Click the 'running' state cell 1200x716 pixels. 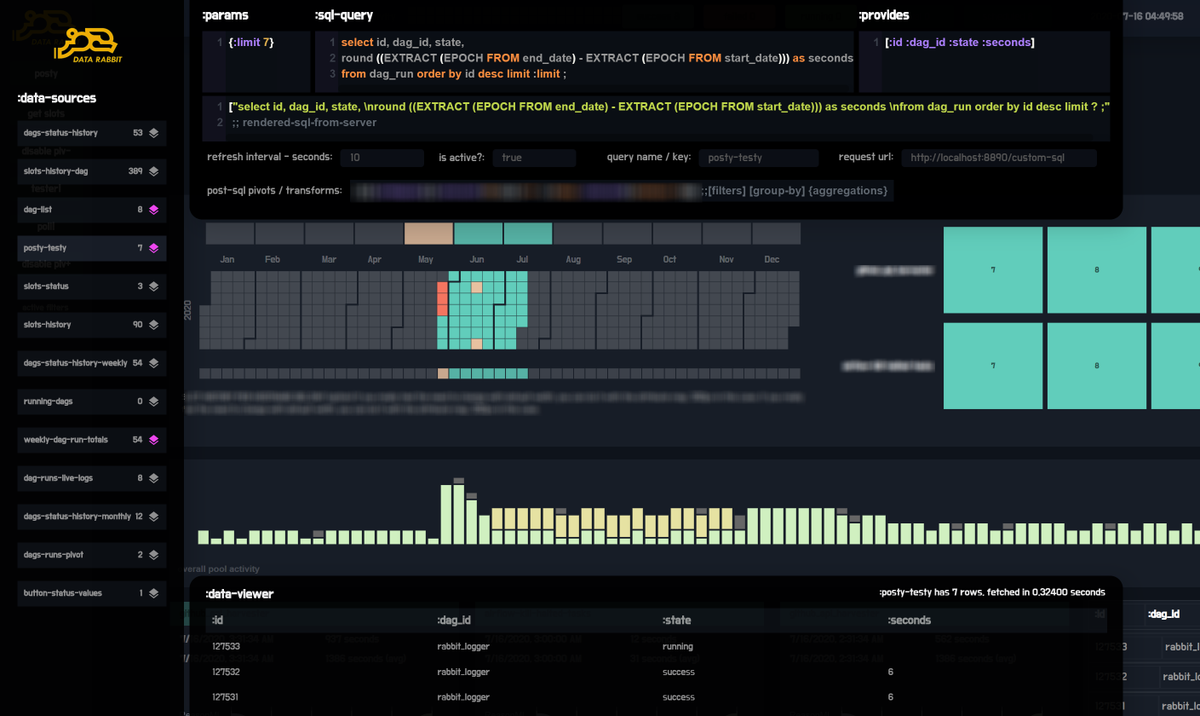tap(677, 647)
